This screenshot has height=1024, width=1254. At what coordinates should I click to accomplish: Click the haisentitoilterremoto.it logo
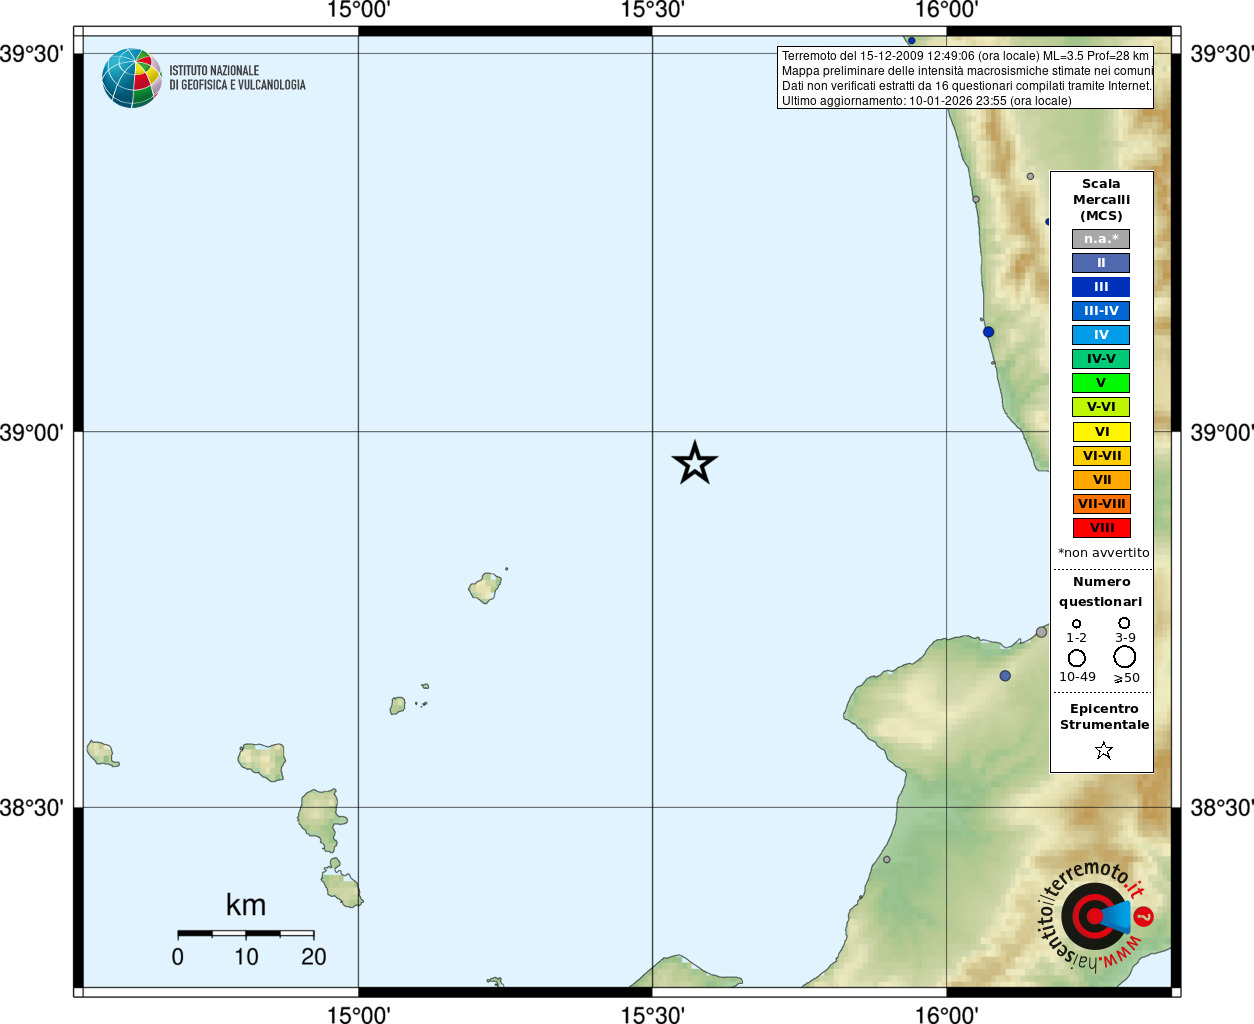(x=1096, y=915)
